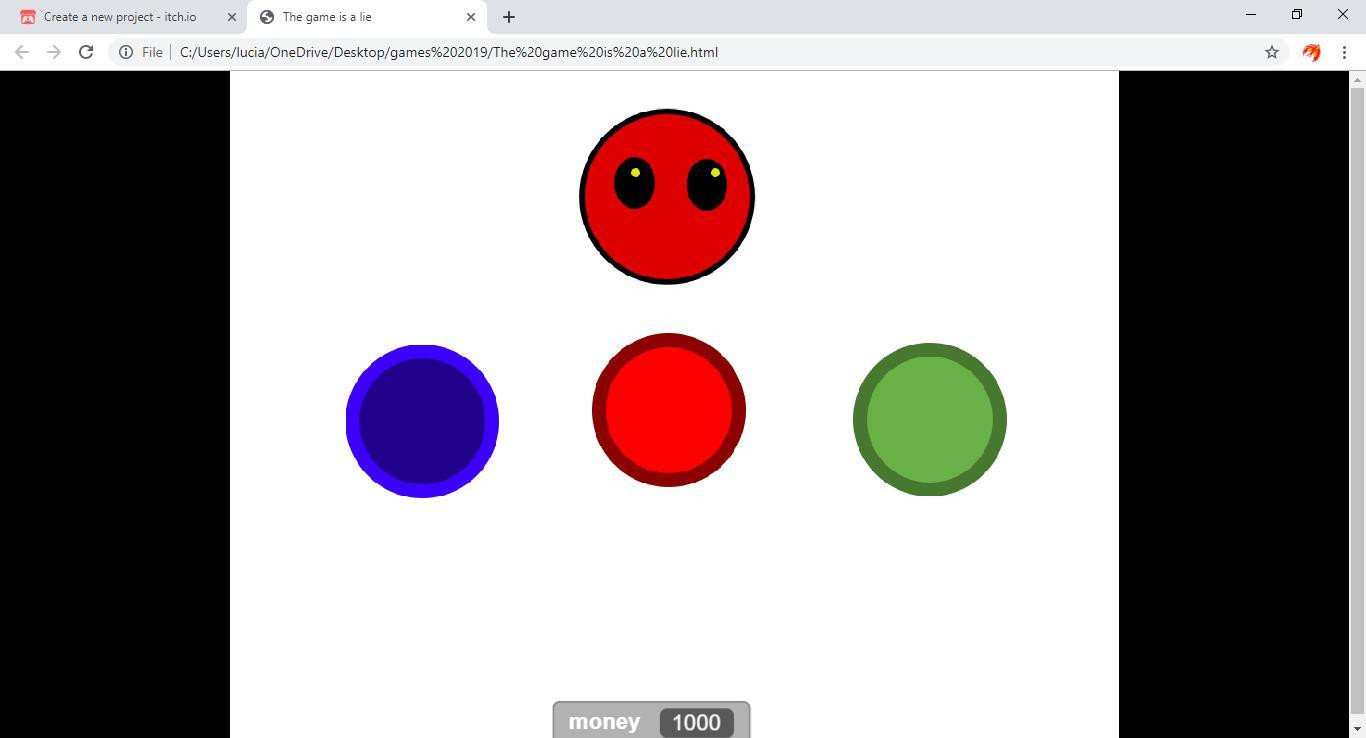Screen dimensions: 1366x738
Task: Click the address bar file URL
Action: tap(449, 52)
